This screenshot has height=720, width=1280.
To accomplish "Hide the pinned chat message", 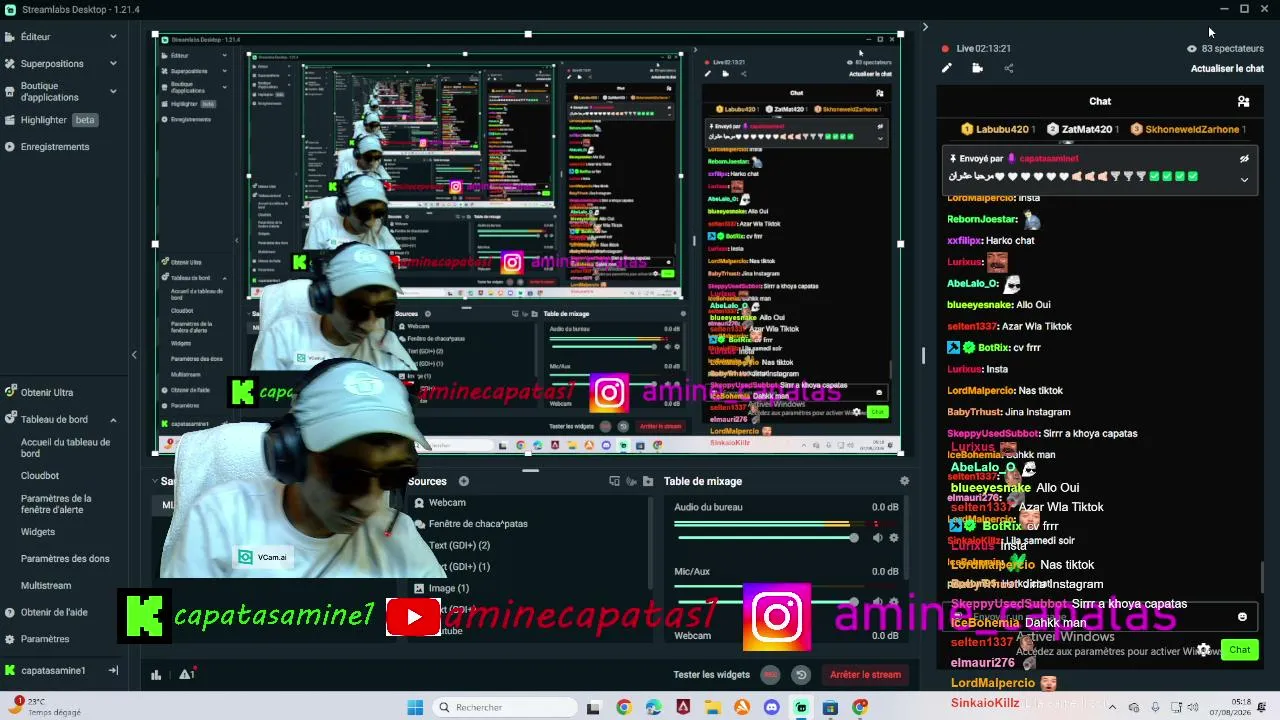I will [1244, 159].
